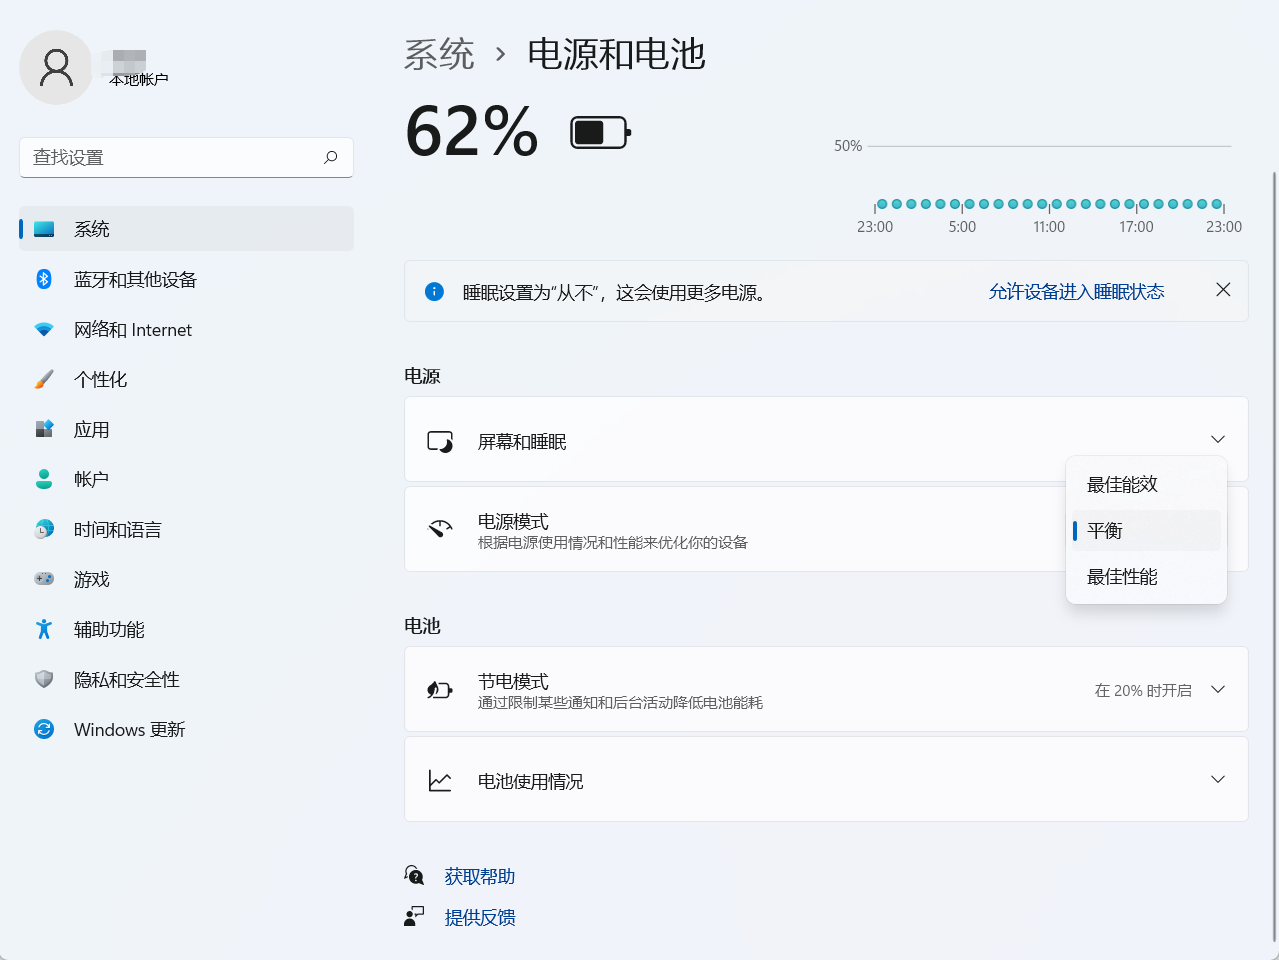Select 最佳能效 power mode option
The height and width of the screenshot is (960, 1279).
point(1122,484)
